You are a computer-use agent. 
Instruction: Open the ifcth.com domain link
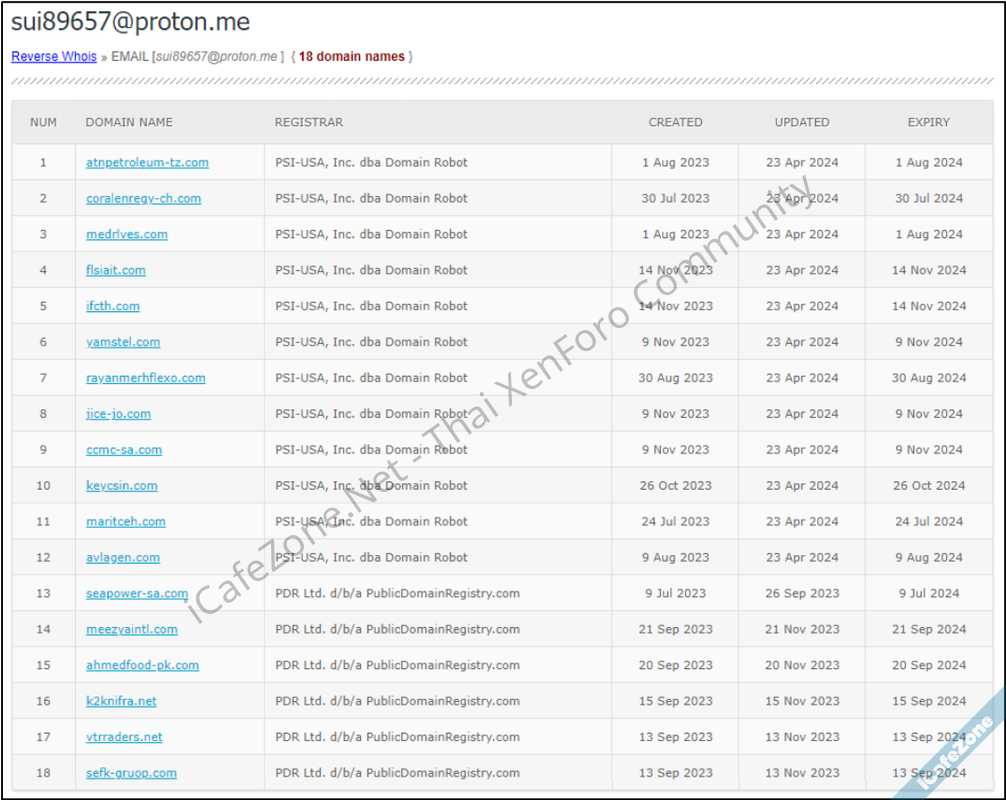pos(112,306)
